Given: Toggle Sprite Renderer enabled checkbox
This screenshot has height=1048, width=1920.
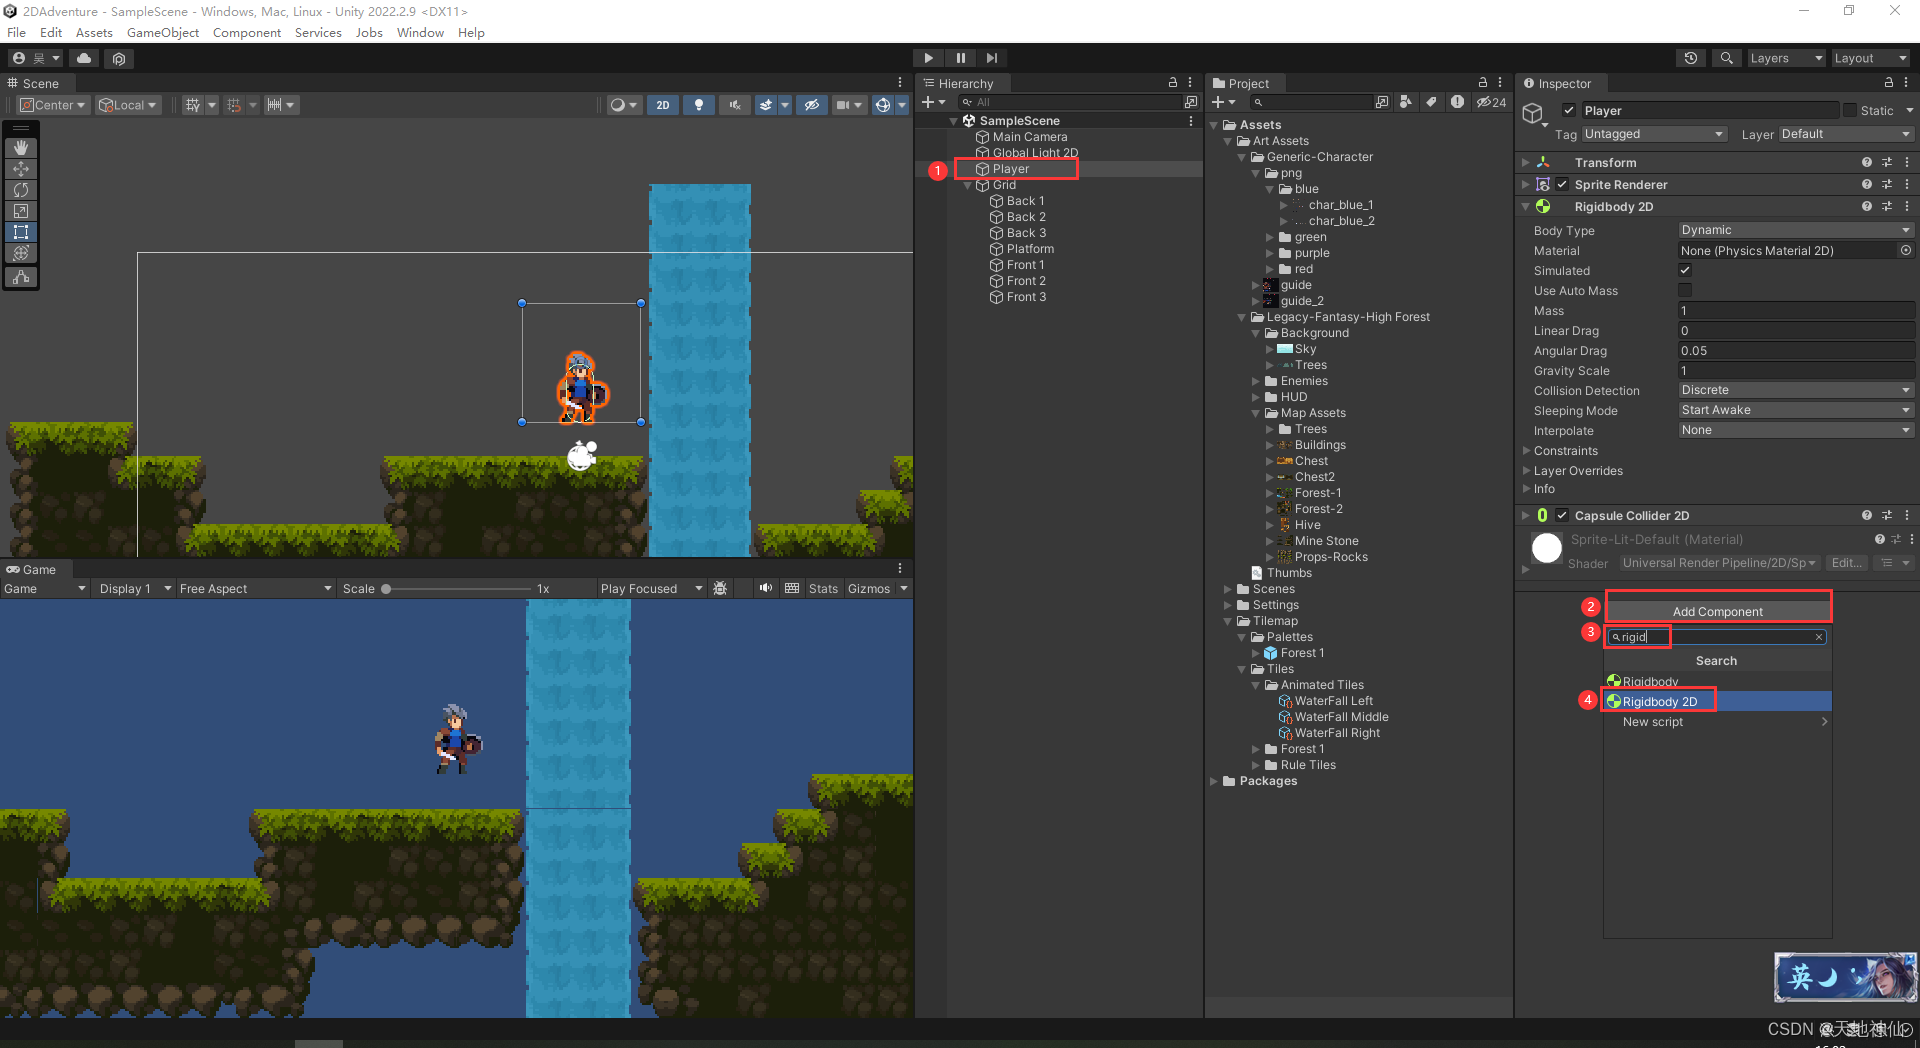Looking at the screenshot, I should tap(1562, 185).
